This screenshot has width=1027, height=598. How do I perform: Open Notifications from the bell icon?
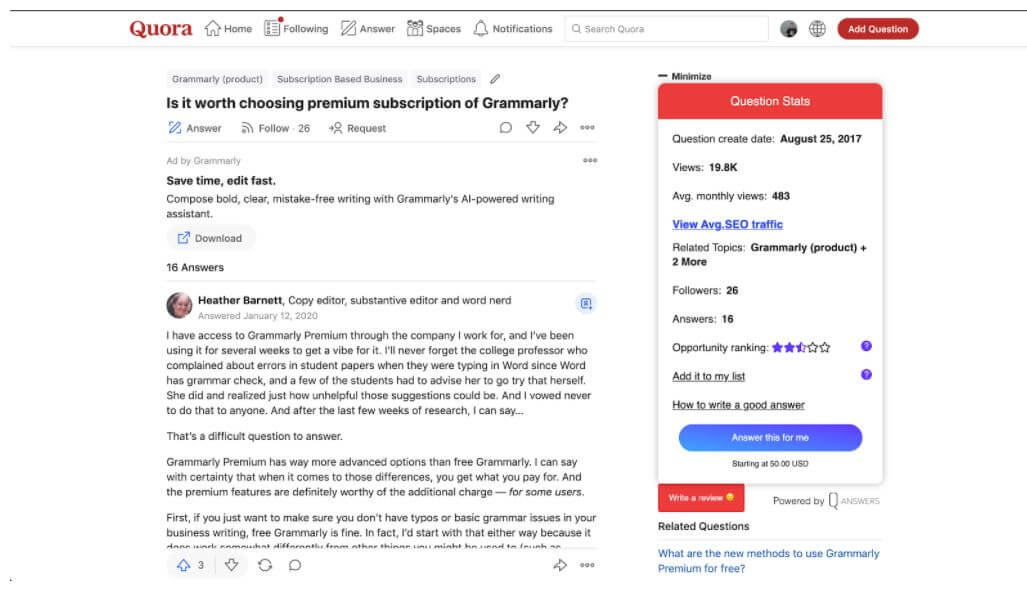[512, 28]
